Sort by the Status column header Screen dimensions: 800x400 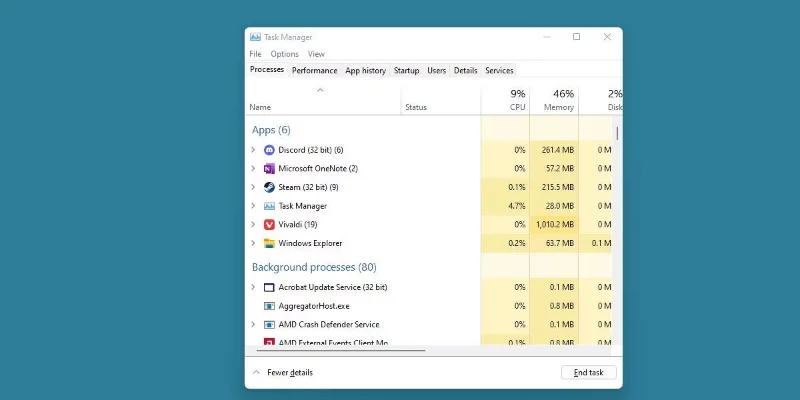coord(441,101)
